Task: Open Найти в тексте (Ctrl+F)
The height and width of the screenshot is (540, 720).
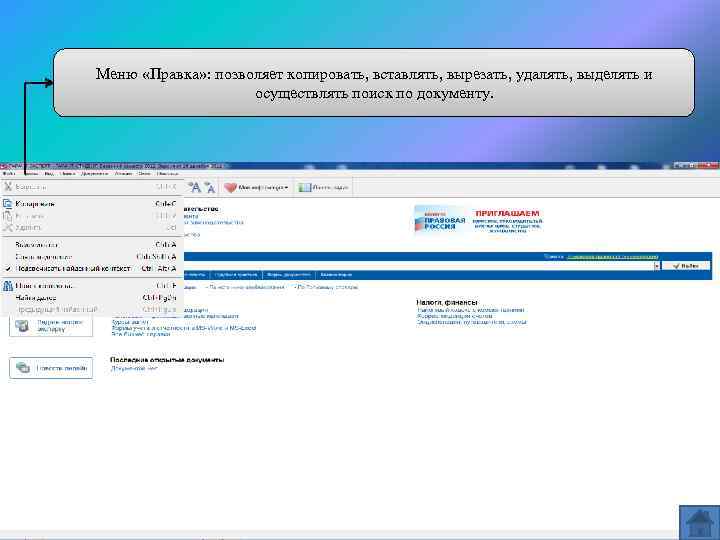Action: click(90, 286)
